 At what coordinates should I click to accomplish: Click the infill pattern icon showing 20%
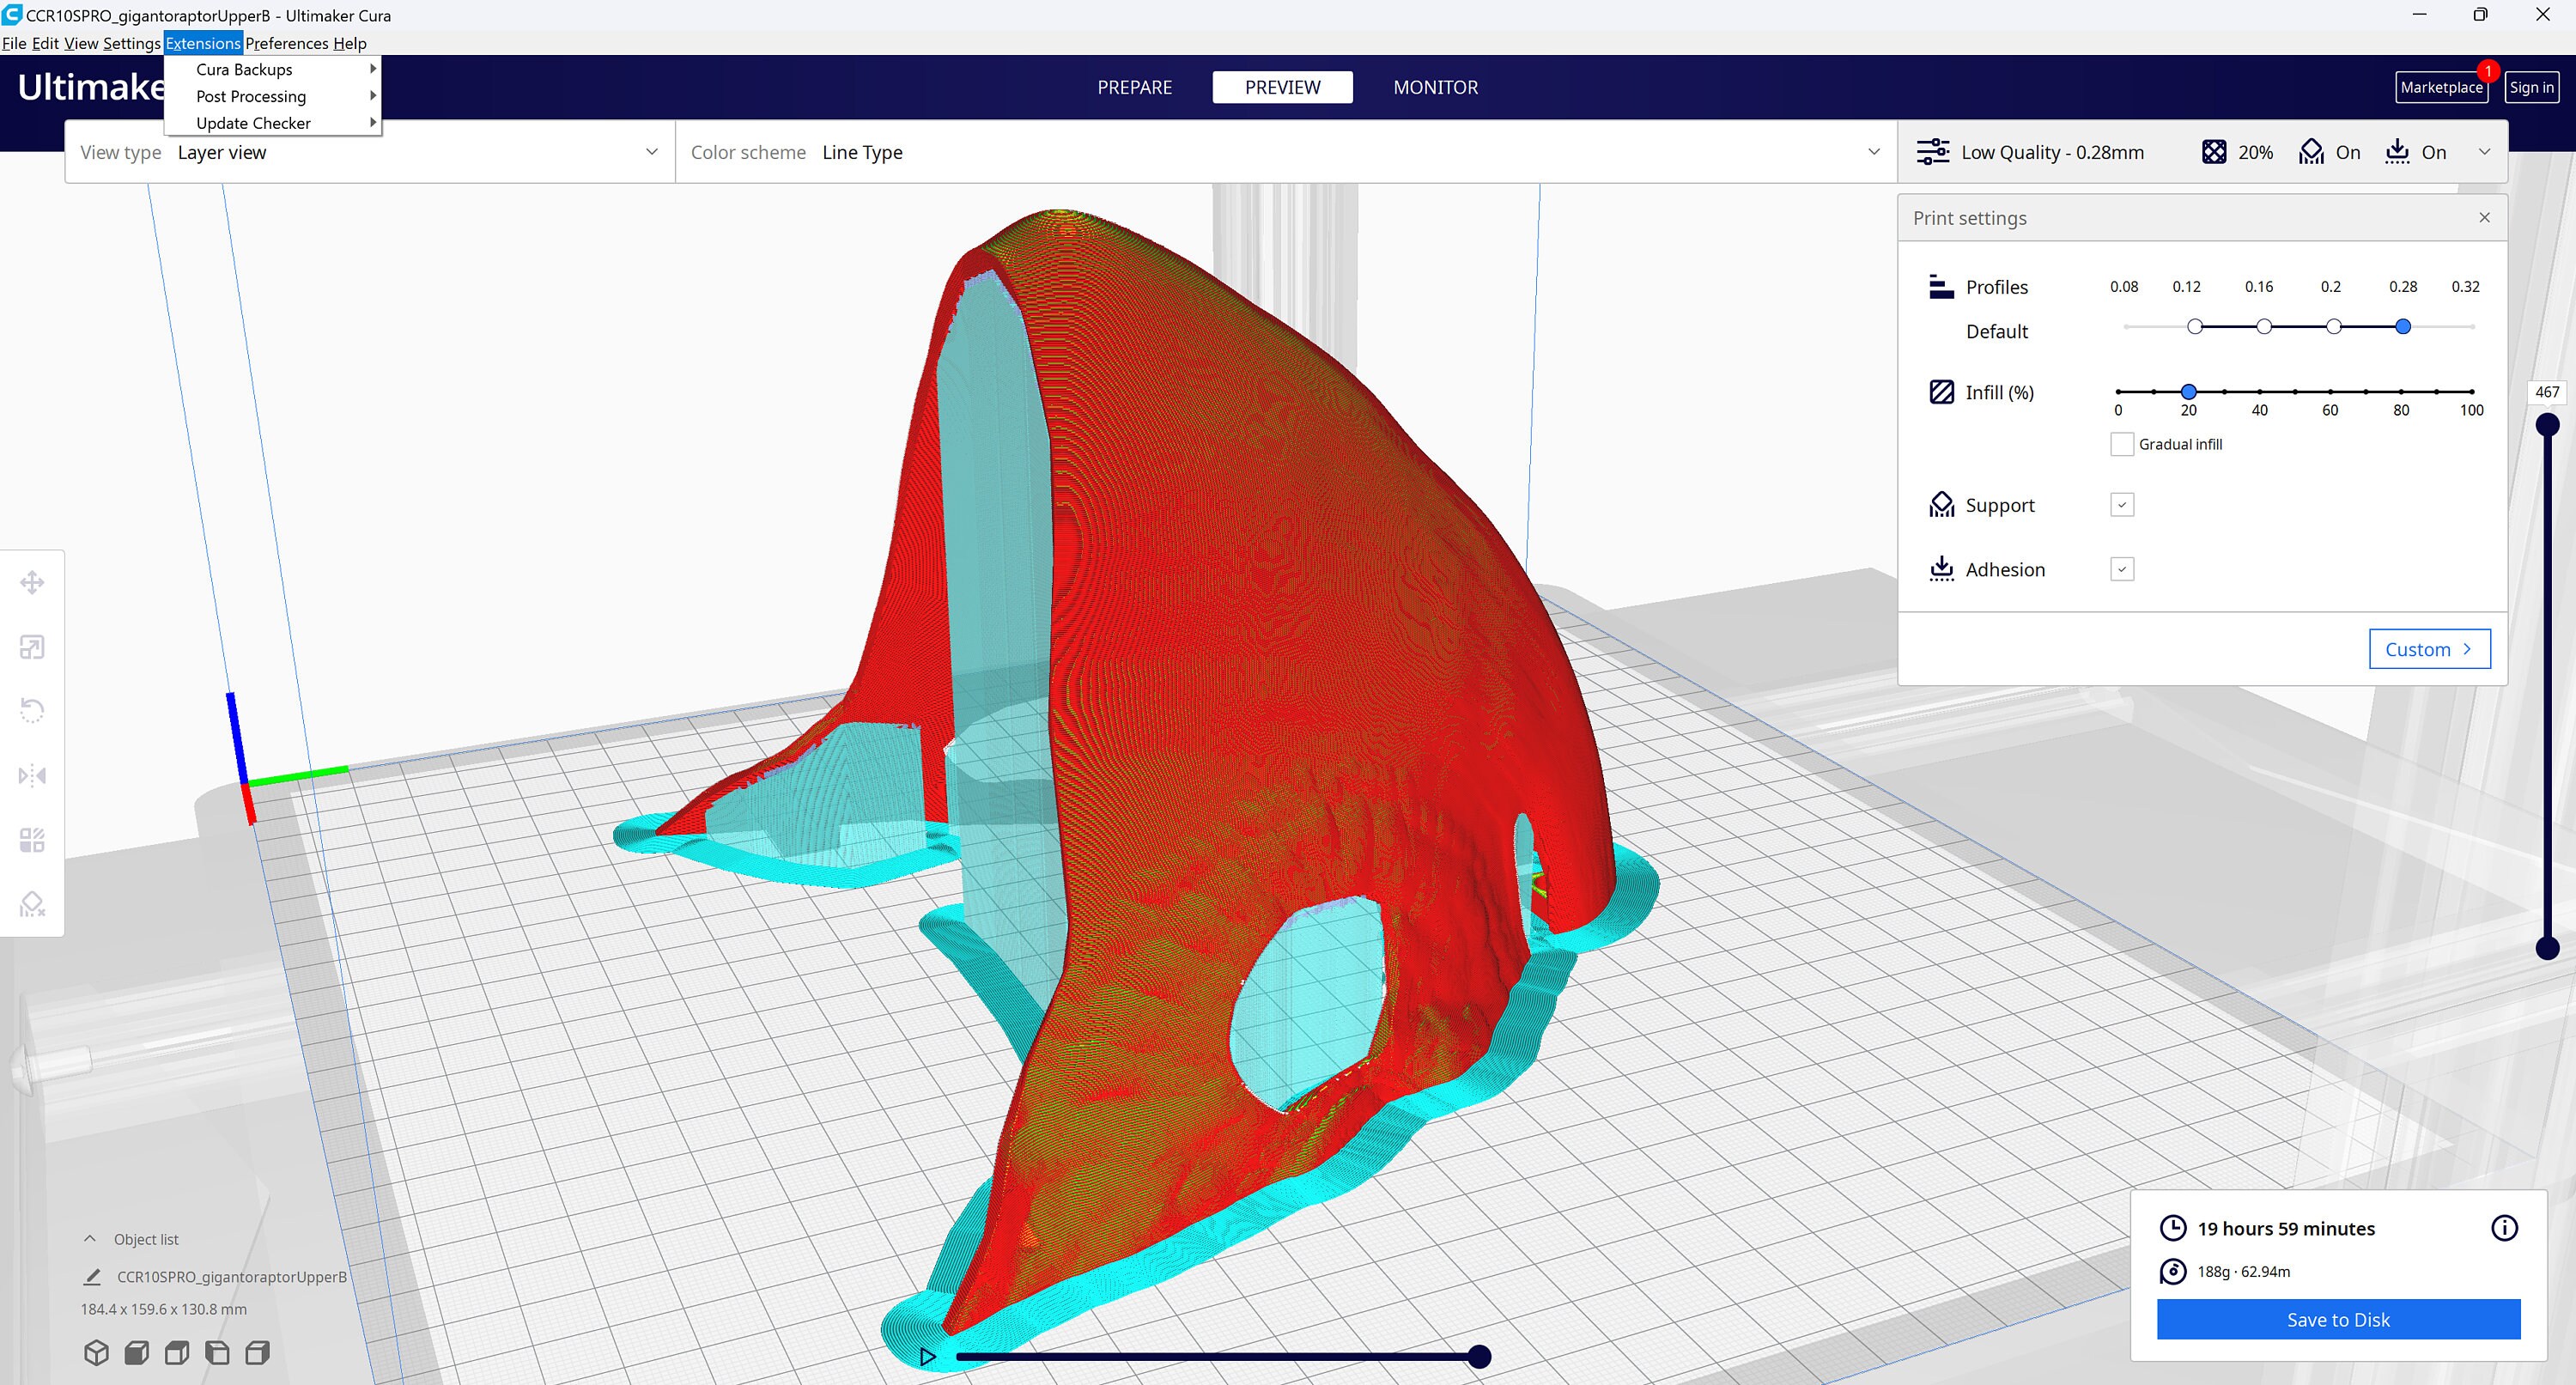2214,152
